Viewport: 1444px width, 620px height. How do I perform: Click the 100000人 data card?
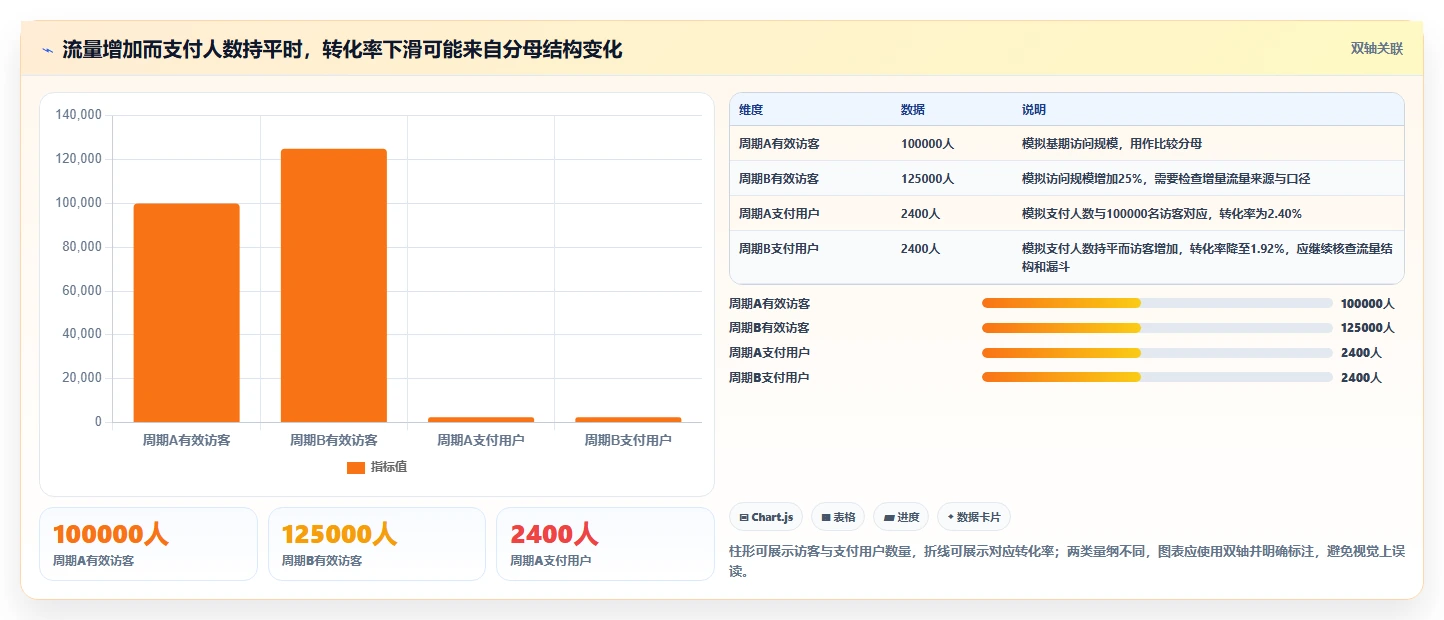(148, 544)
